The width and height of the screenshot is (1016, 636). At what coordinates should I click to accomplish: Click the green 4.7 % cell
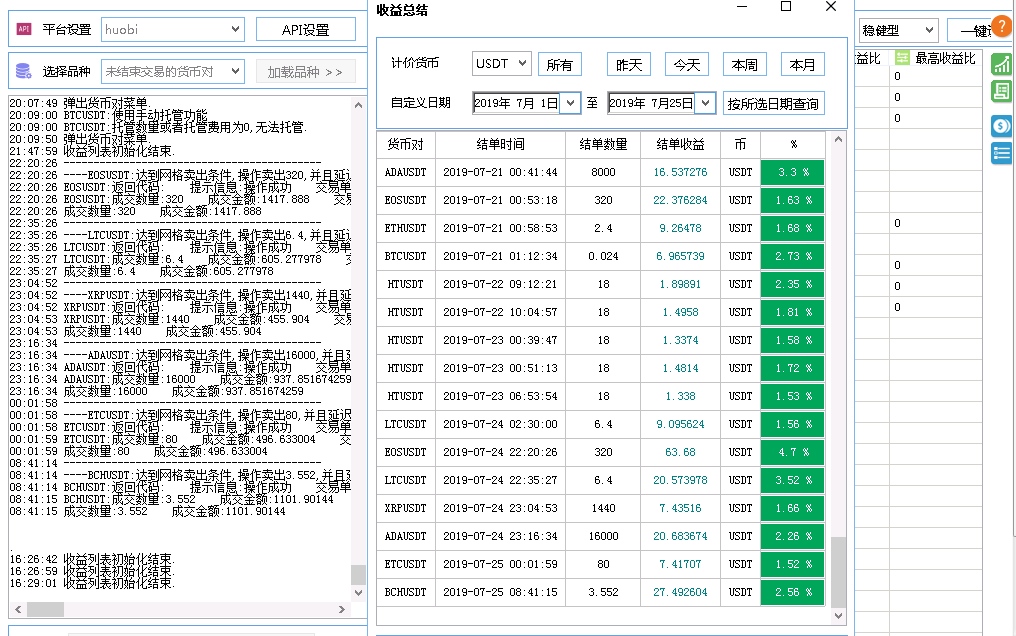793,452
